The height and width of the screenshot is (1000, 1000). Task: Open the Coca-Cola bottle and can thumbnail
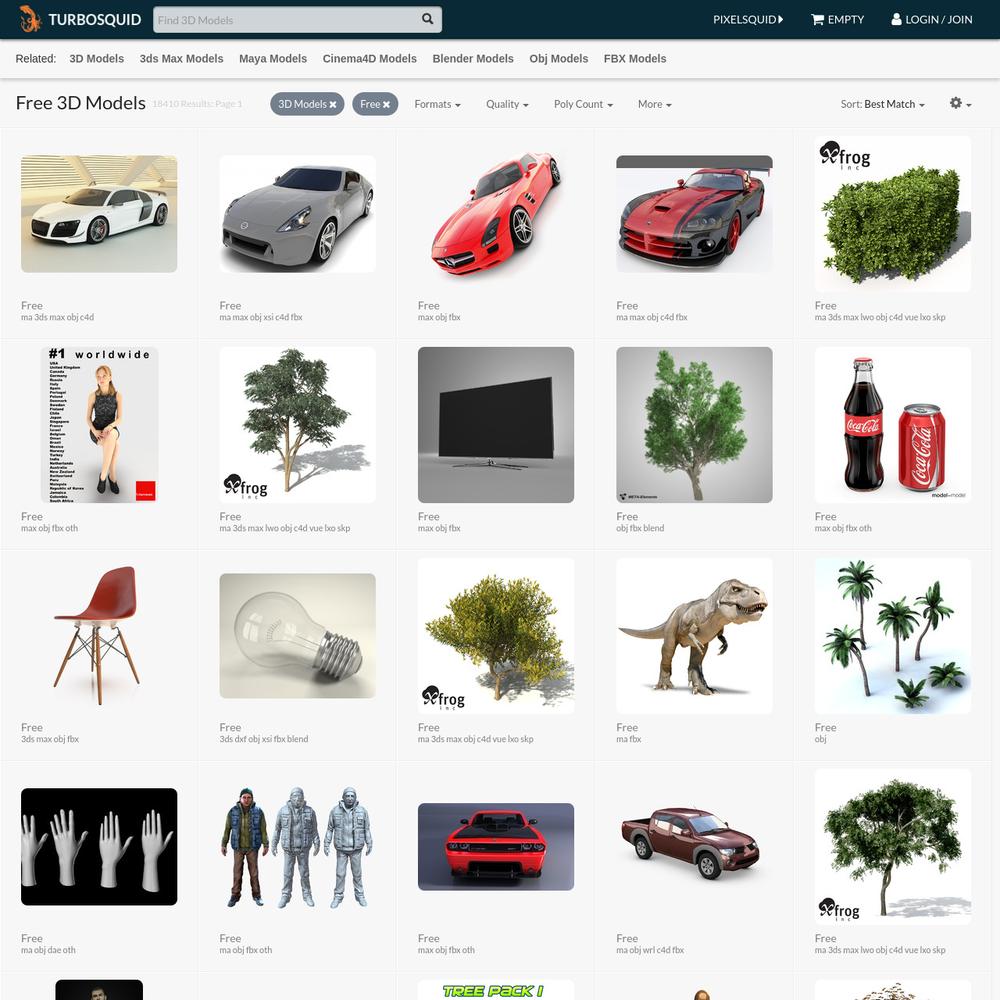(x=893, y=425)
